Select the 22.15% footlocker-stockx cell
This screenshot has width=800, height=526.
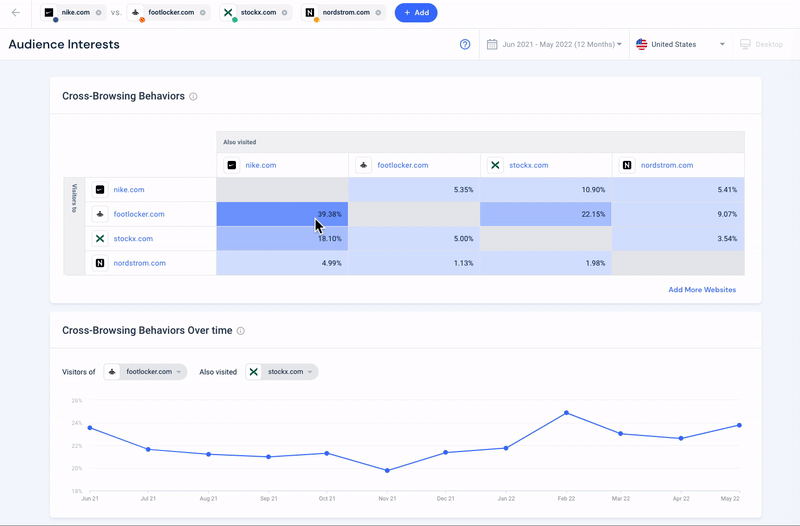(545, 214)
